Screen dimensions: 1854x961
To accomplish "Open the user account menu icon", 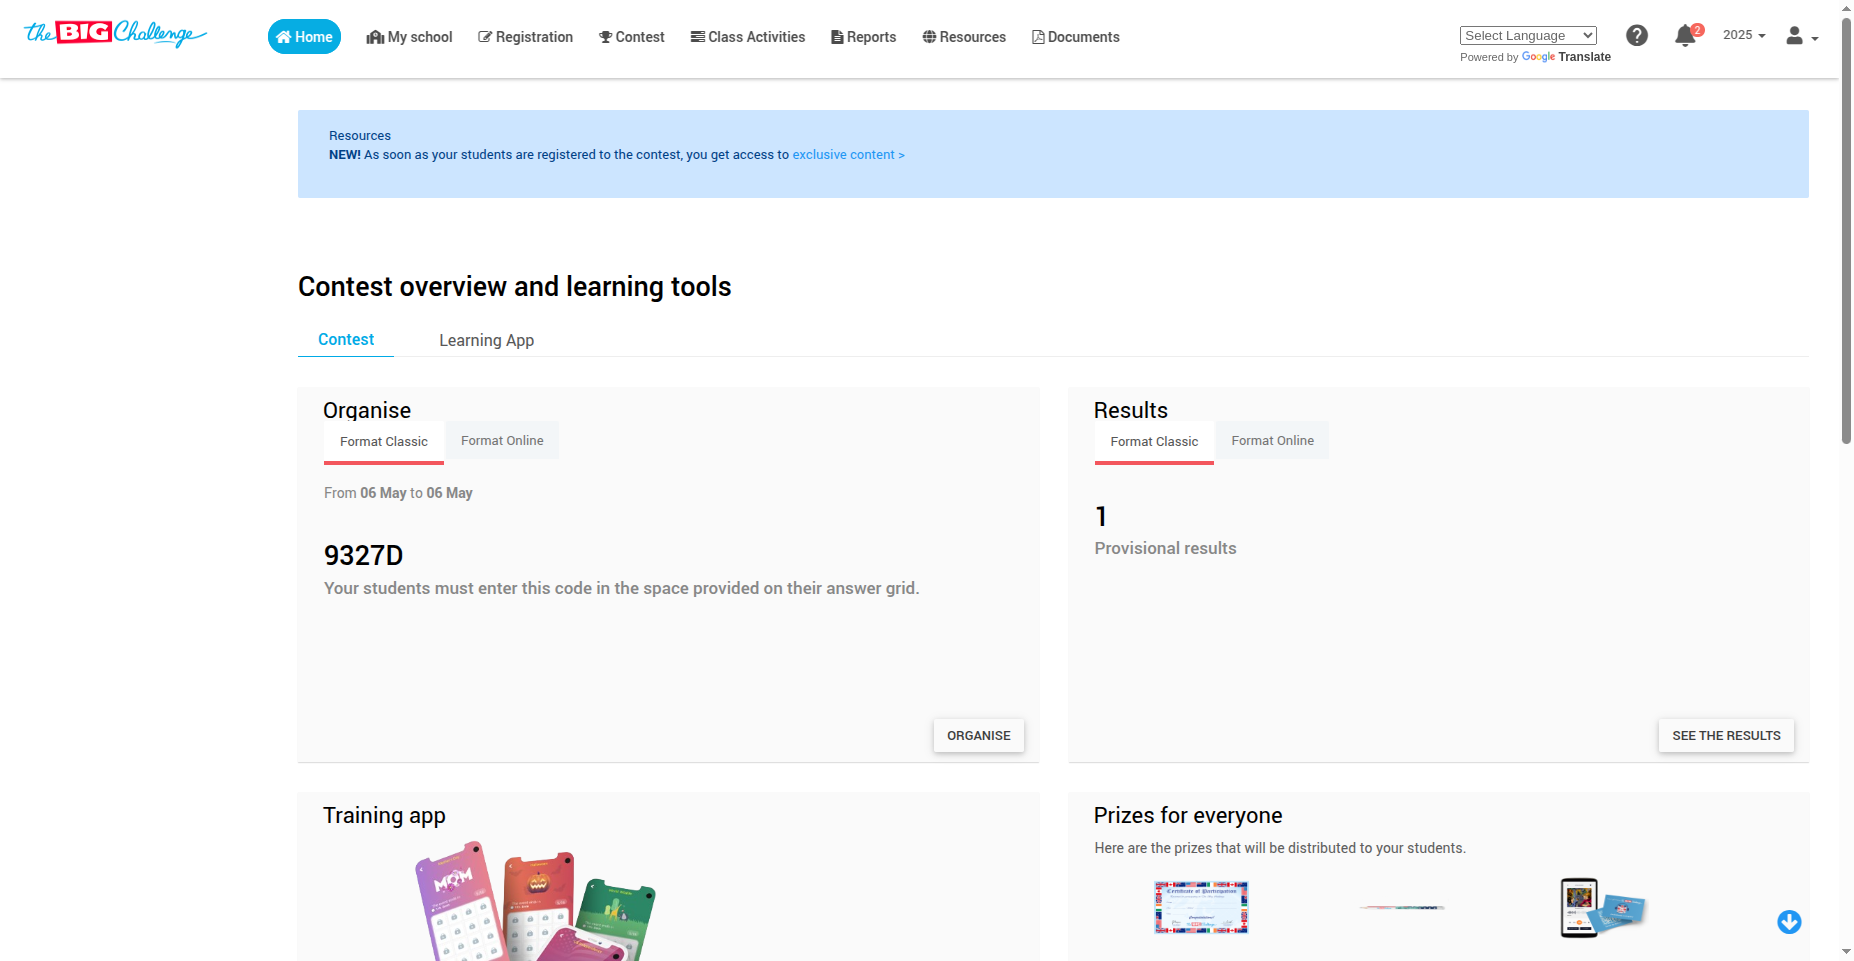I will tap(1802, 36).
